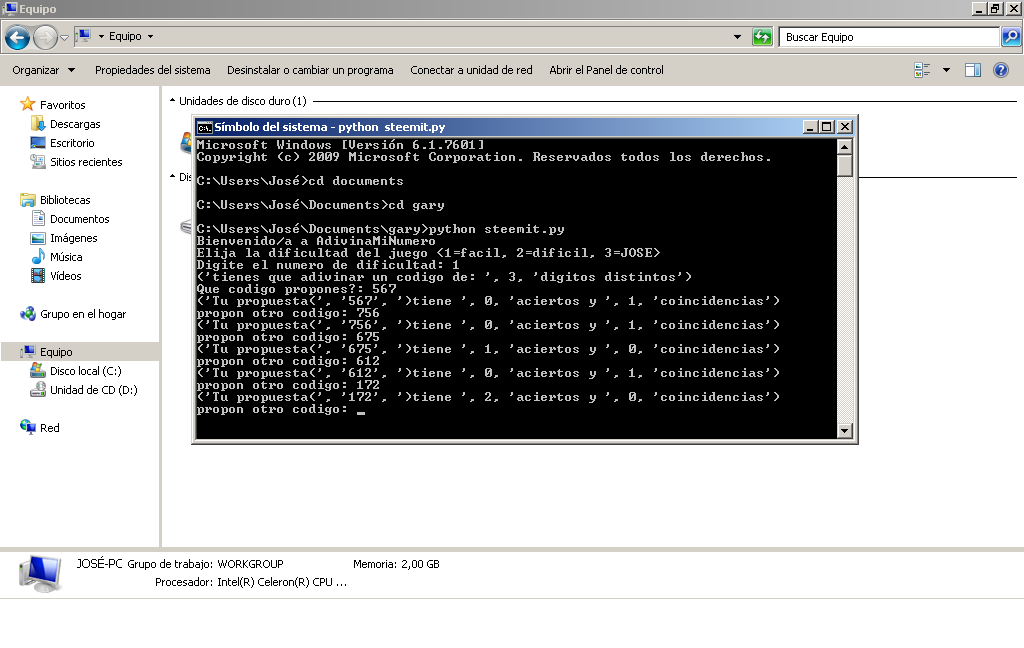Close the Símbolo del sistema window

pos(844,127)
